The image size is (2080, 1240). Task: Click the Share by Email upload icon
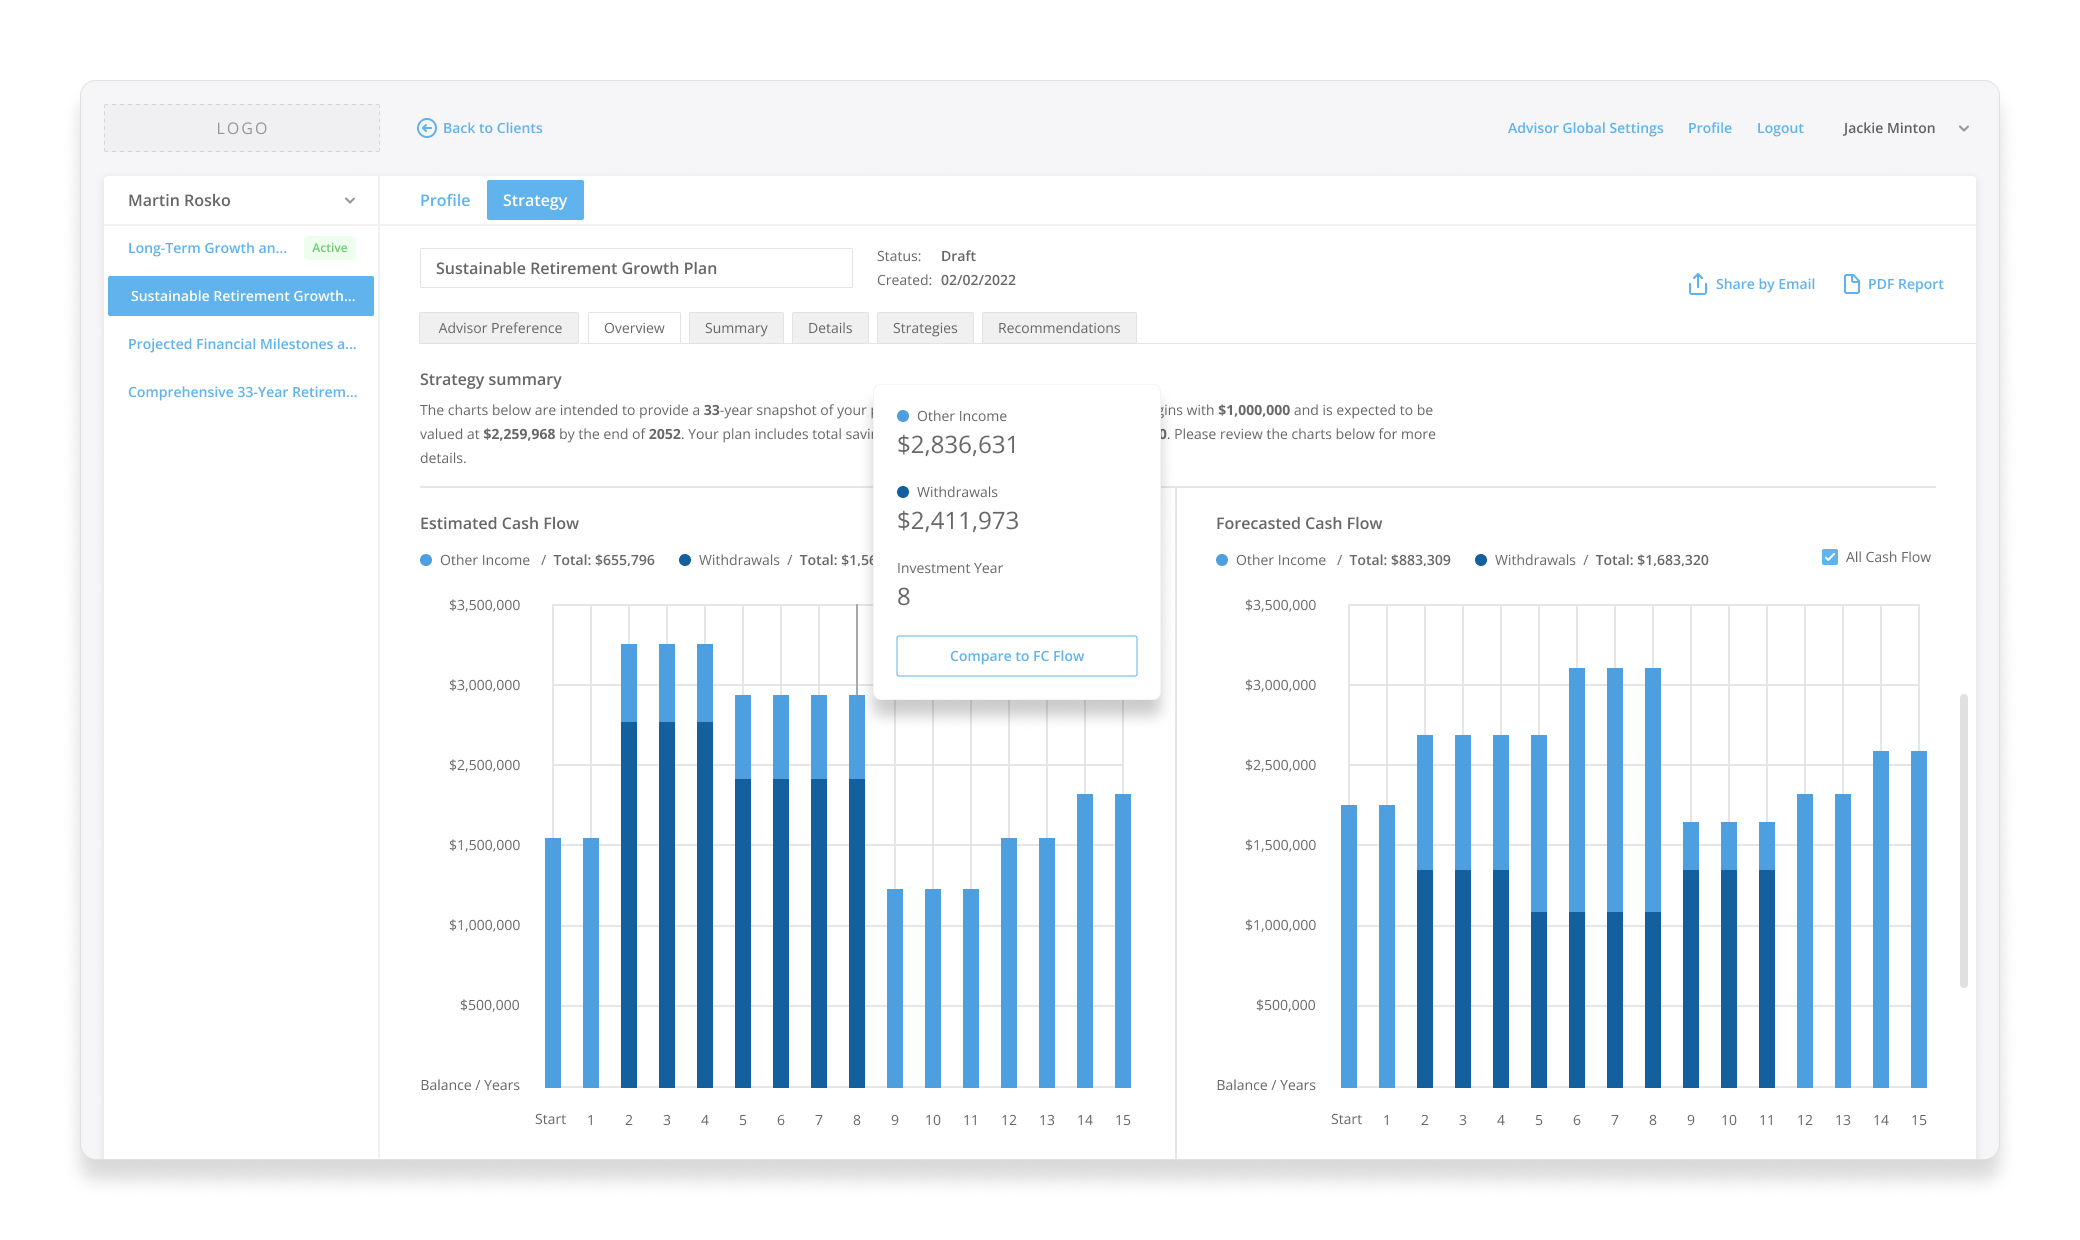[1697, 284]
